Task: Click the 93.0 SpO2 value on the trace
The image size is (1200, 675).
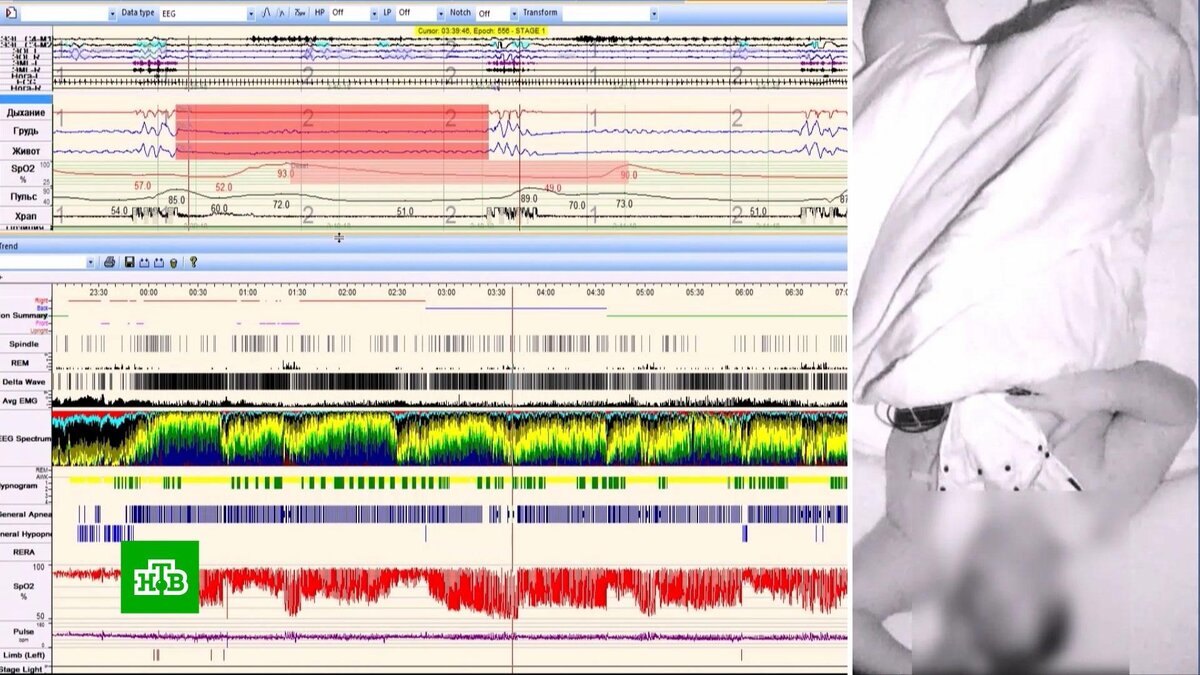Action: tap(286, 174)
